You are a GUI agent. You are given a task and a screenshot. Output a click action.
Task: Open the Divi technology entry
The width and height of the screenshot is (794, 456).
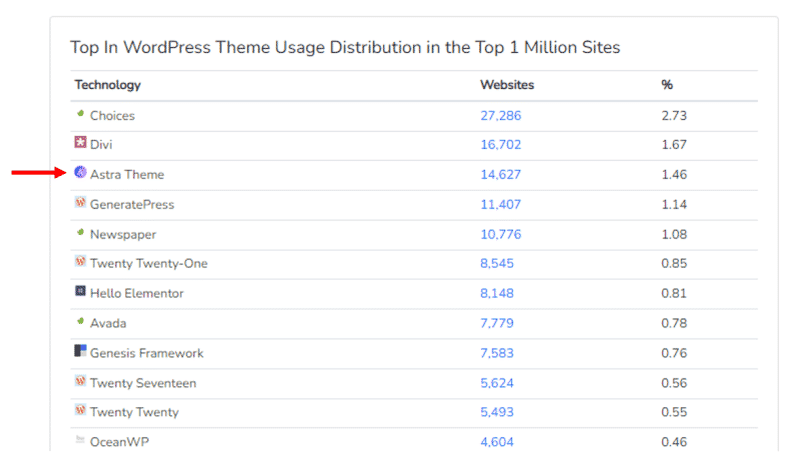click(101, 145)
